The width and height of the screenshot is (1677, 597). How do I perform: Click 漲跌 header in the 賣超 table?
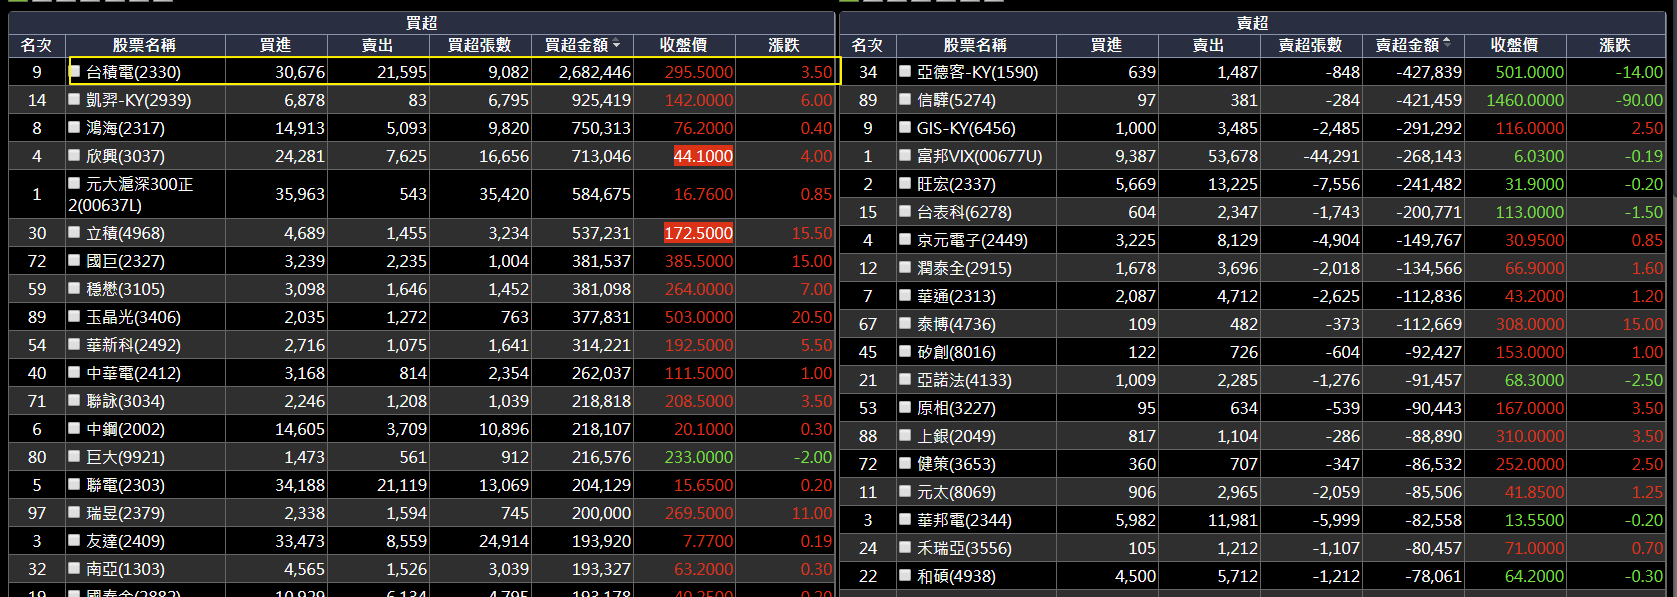pyautogui.click(x=1614, y=45)
